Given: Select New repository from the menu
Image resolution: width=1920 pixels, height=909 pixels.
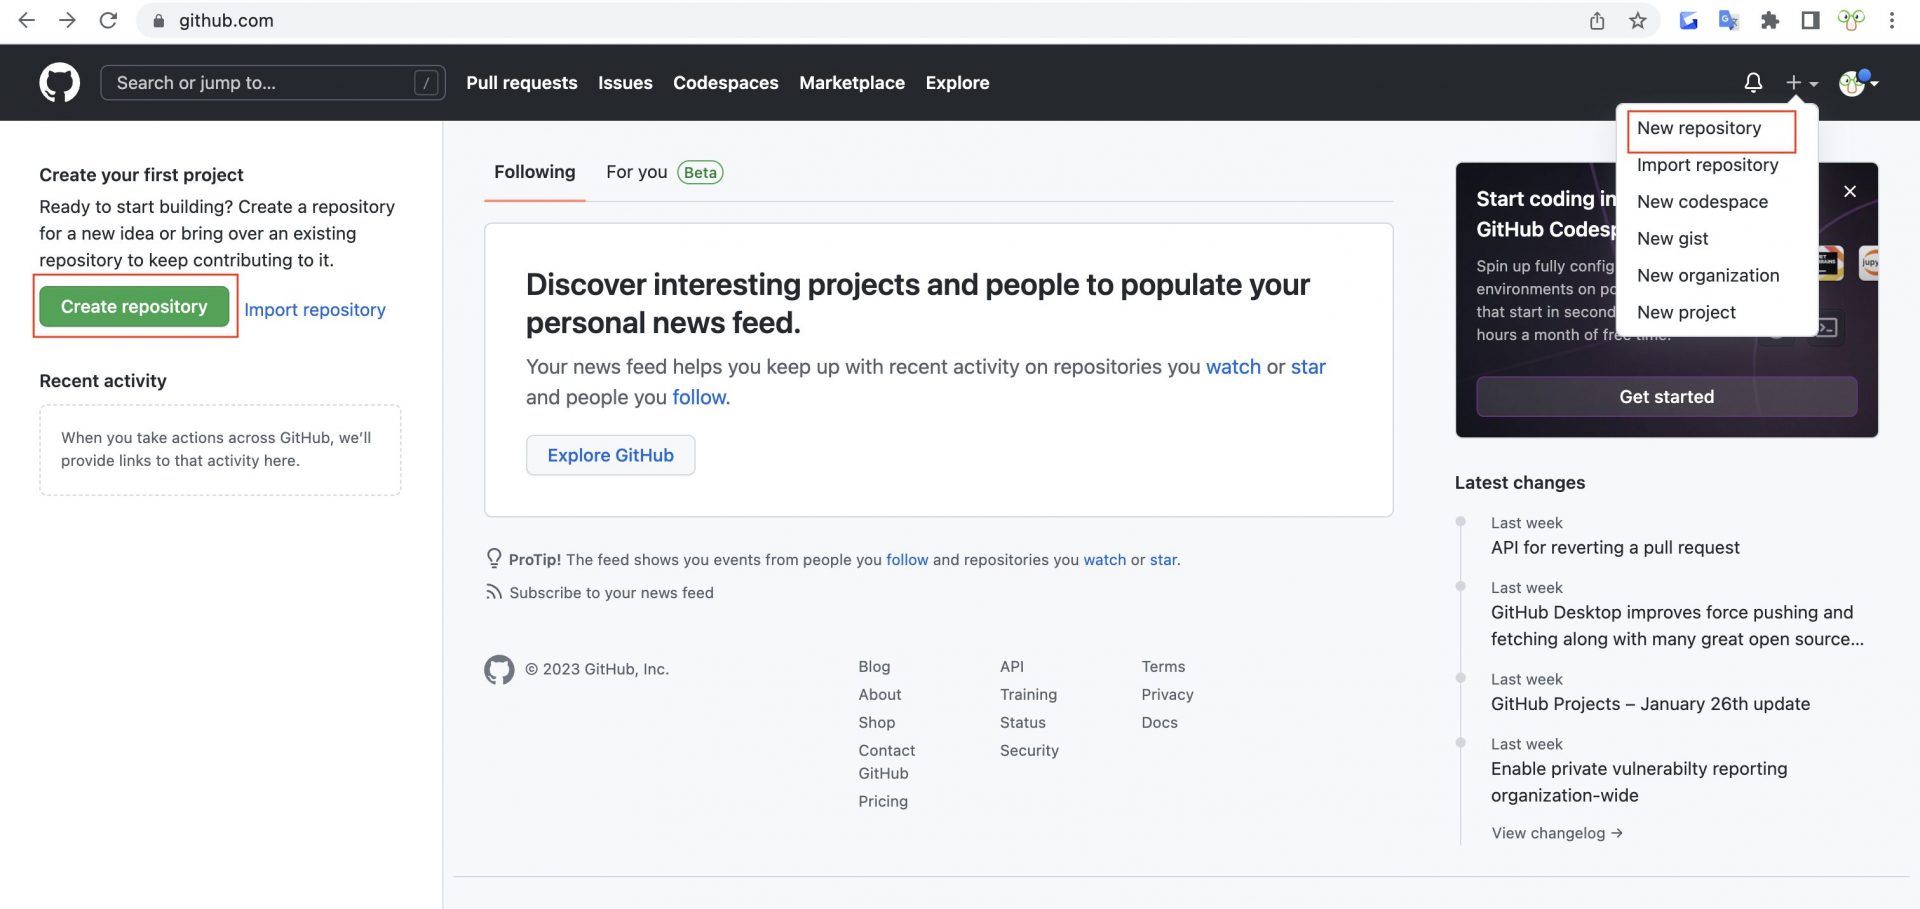Looking at the screenshot, I should pos(1699,128).
